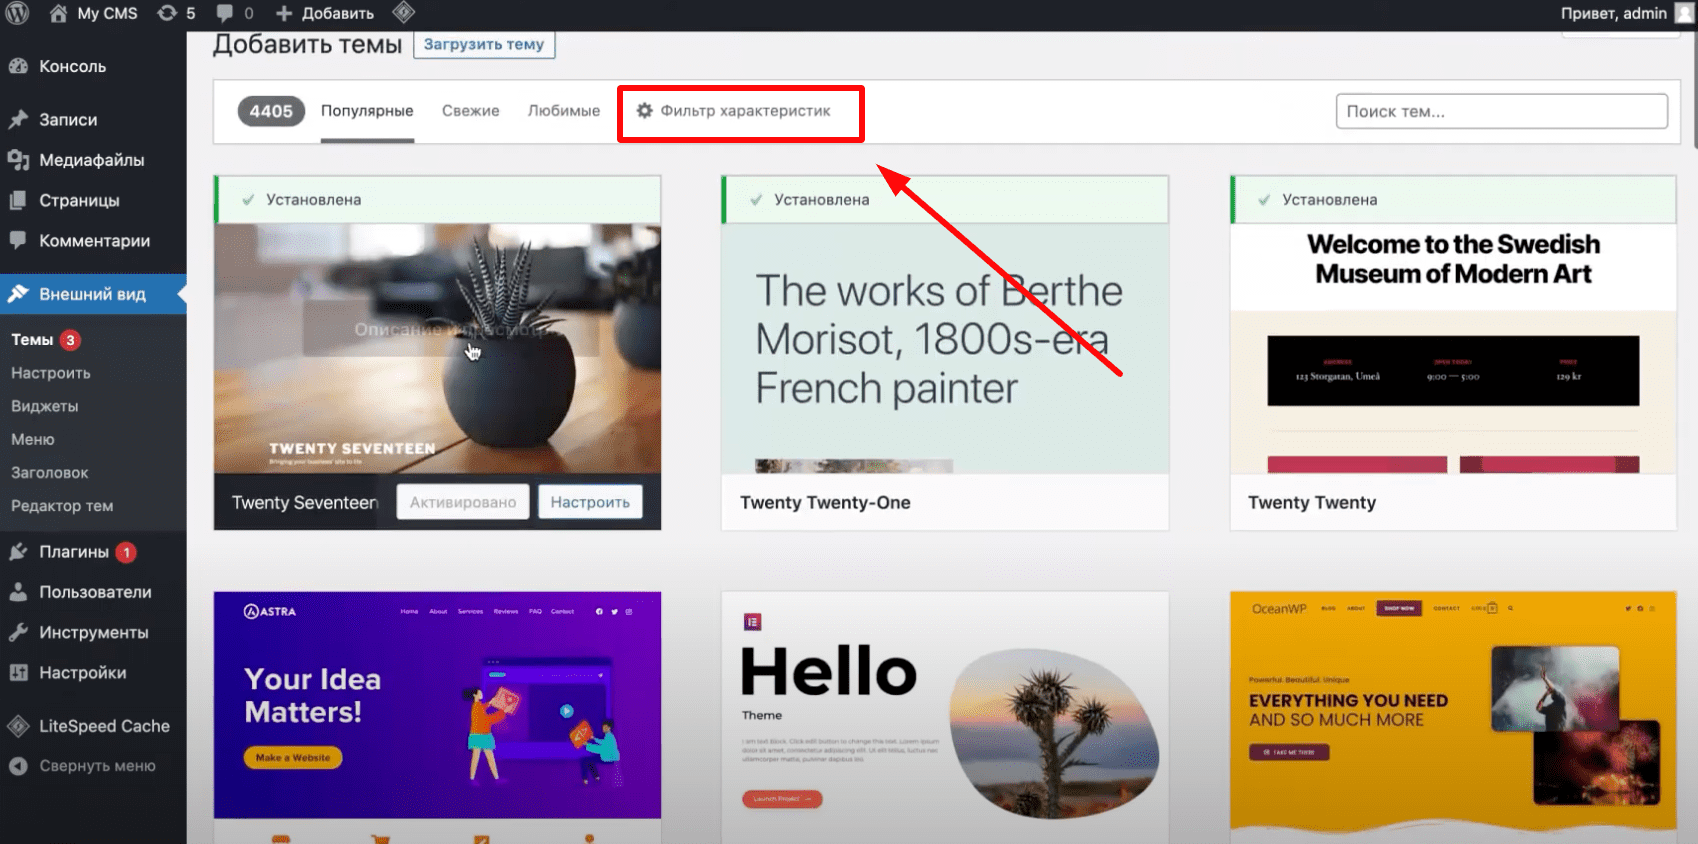Click the Добавить темы page heading
This screenshot has height=844, width=1698.
(307, 44)
